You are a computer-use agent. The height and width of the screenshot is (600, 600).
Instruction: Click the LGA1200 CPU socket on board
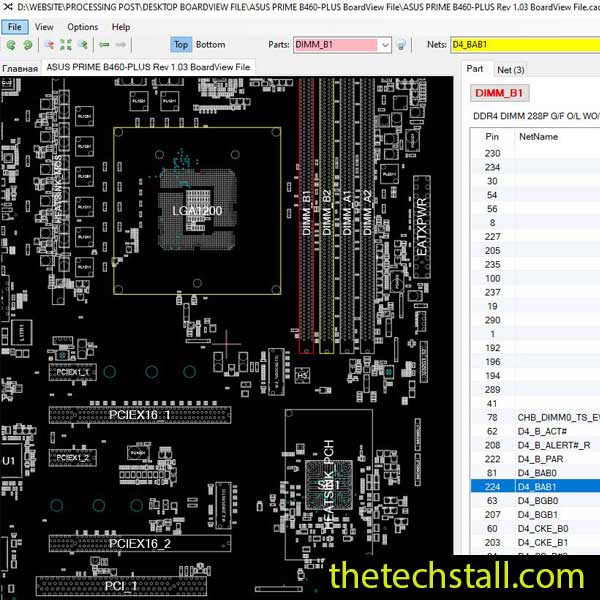tap(196, 211)
